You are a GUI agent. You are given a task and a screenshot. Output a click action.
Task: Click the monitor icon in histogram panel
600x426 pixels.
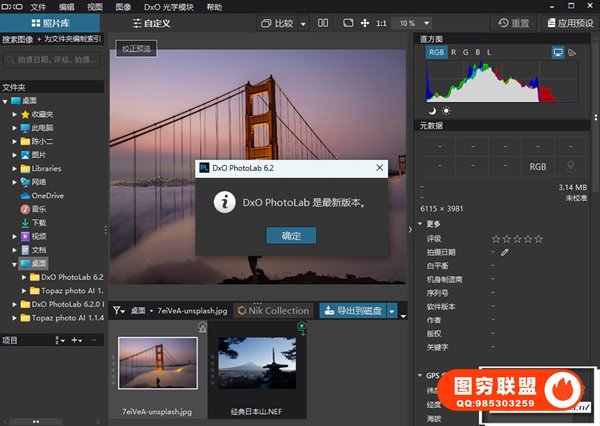tap(558, 52)
